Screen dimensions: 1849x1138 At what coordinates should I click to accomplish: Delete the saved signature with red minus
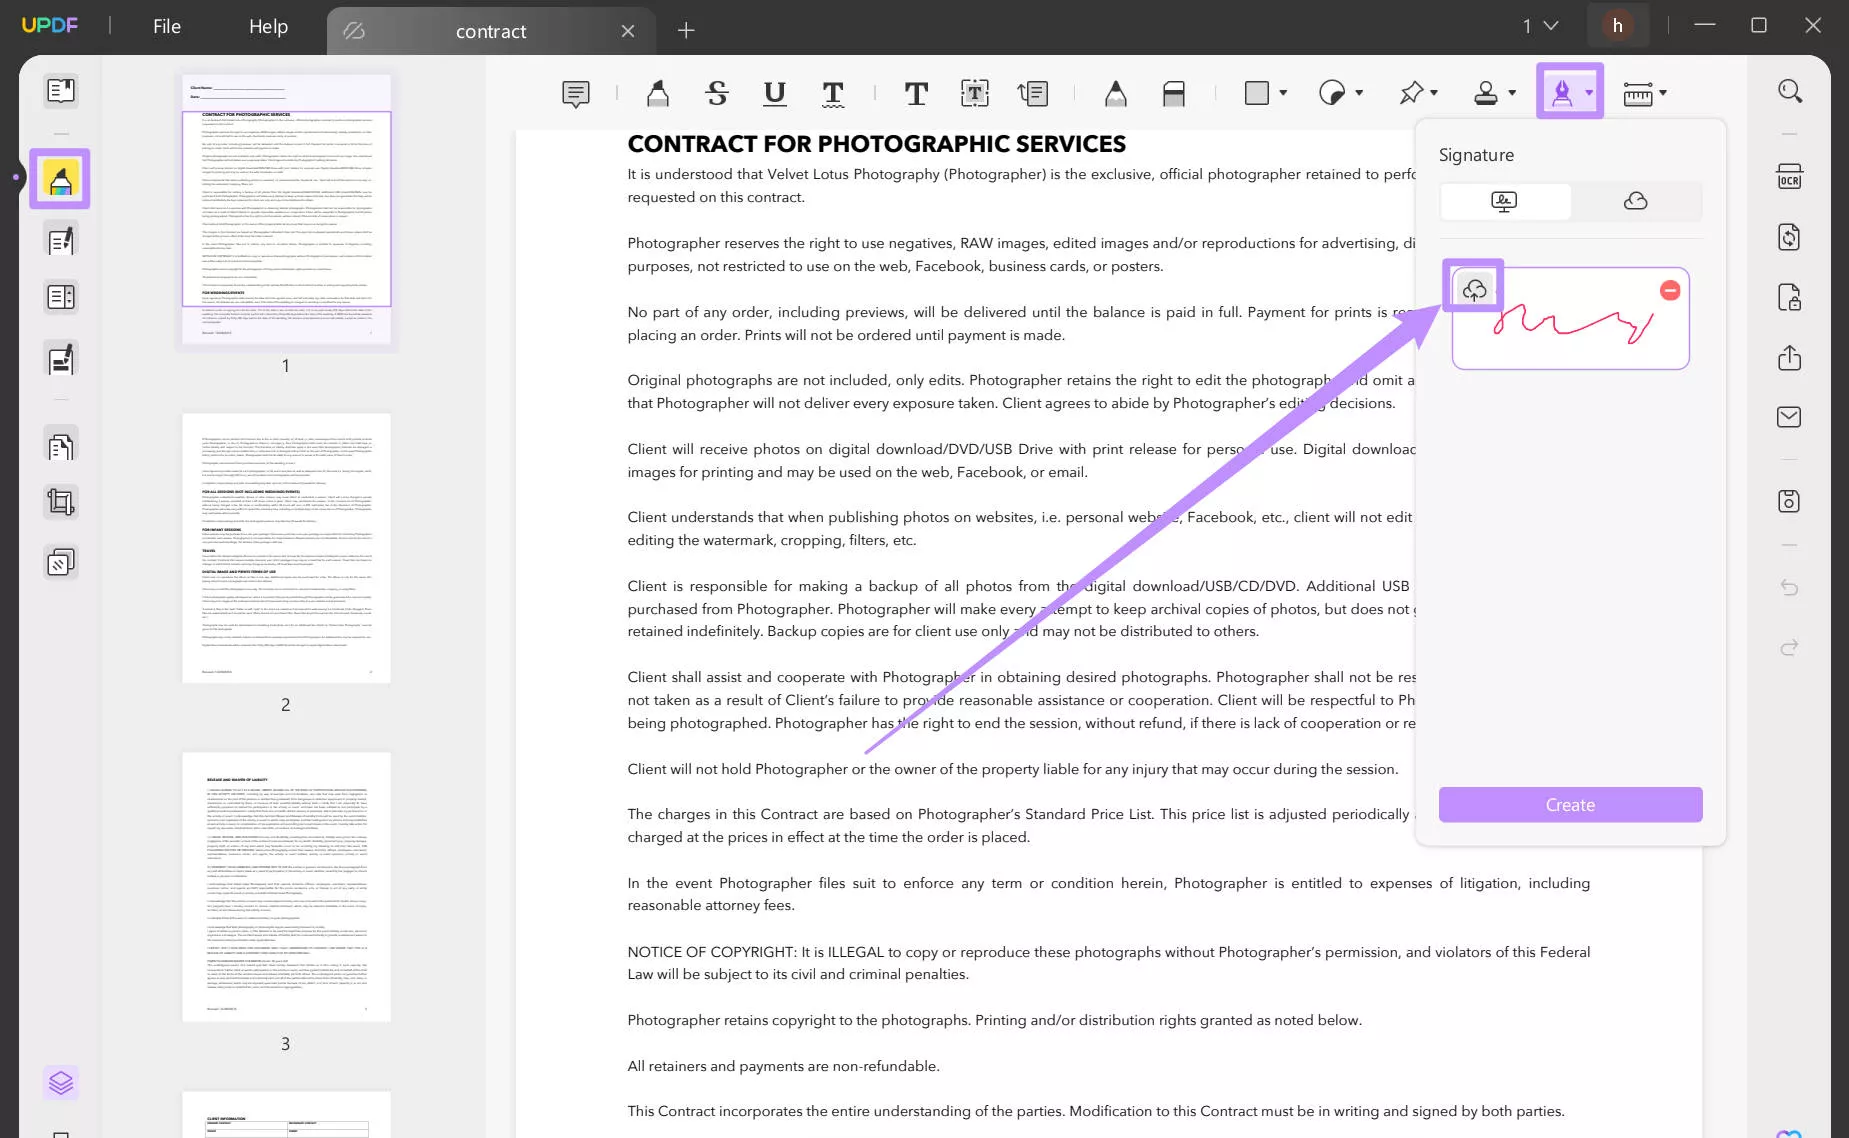[x=1670, y=290]
